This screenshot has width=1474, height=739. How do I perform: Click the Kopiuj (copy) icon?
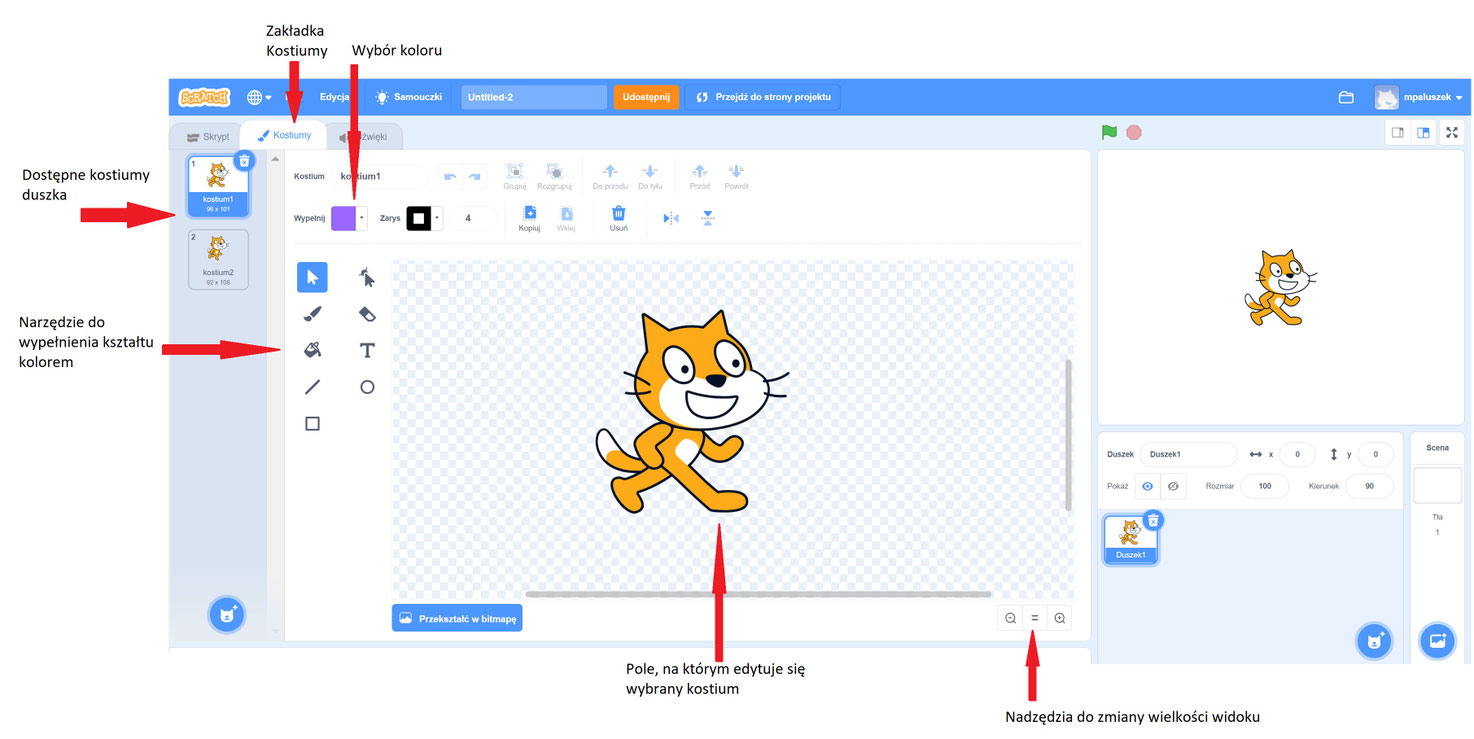coord(529,216)
